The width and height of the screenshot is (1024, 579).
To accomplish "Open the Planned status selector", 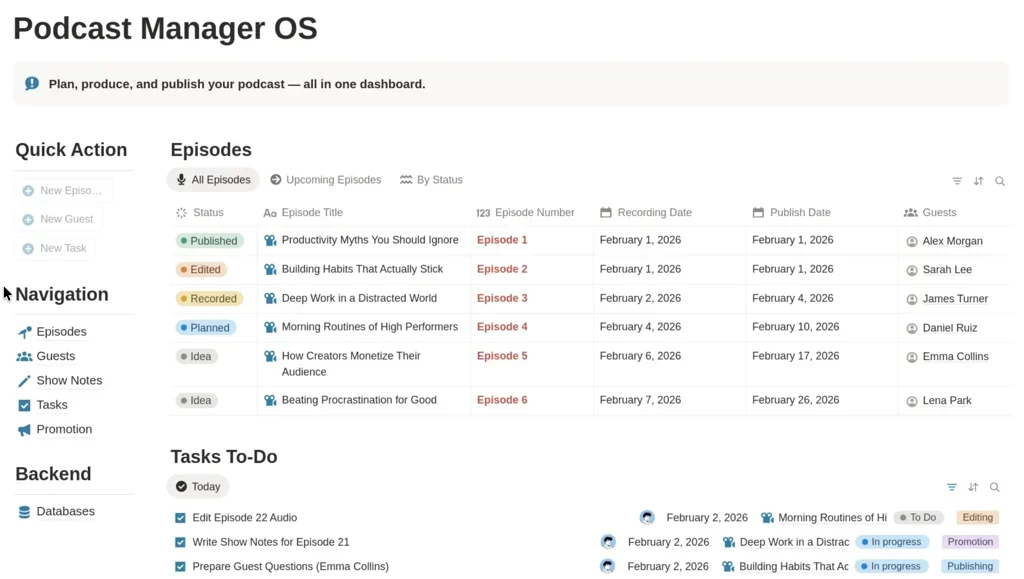I will [x=205, y=327].
